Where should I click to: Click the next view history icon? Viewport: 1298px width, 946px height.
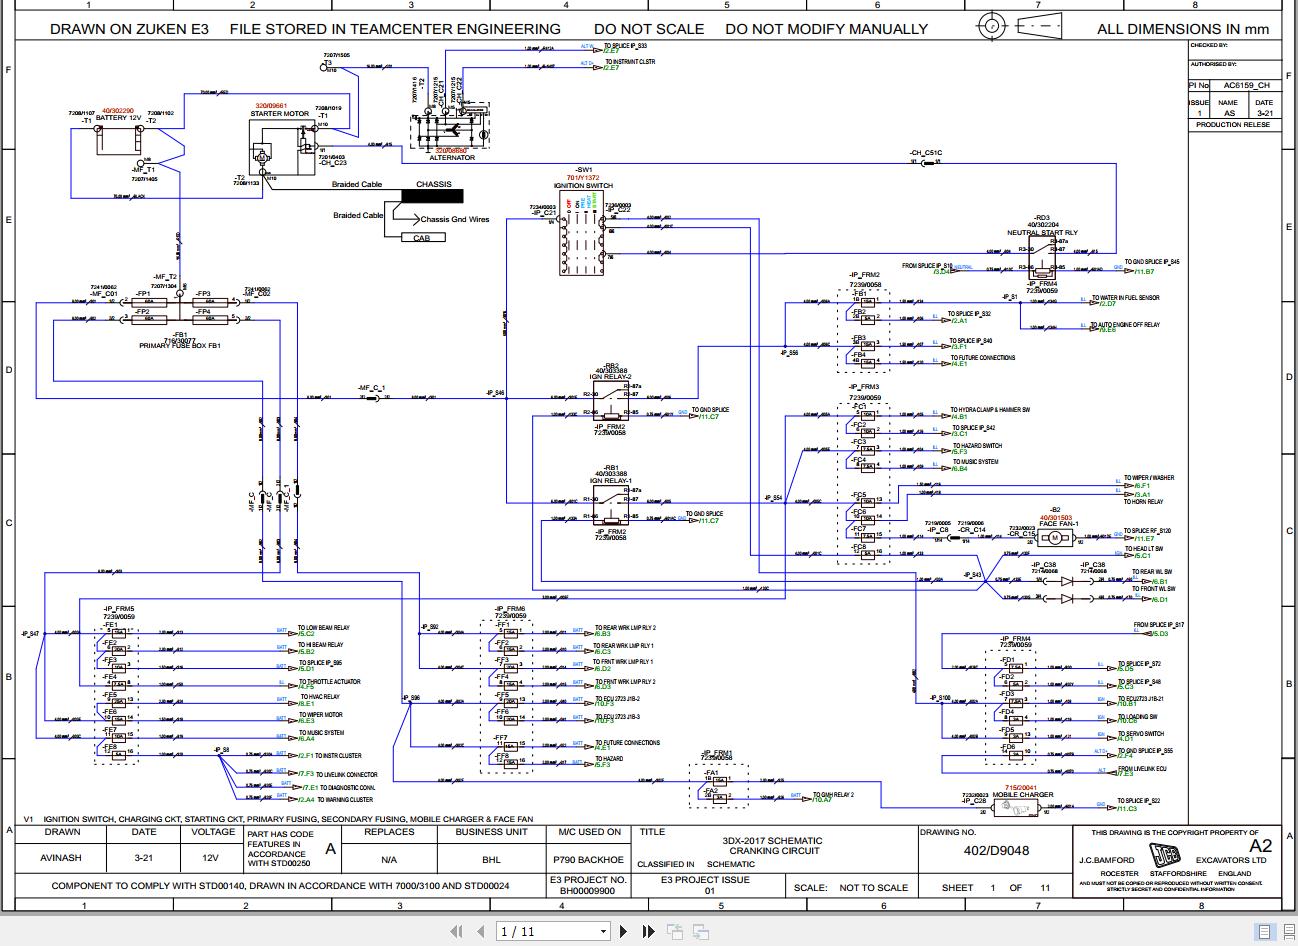[x=701, y=931]
